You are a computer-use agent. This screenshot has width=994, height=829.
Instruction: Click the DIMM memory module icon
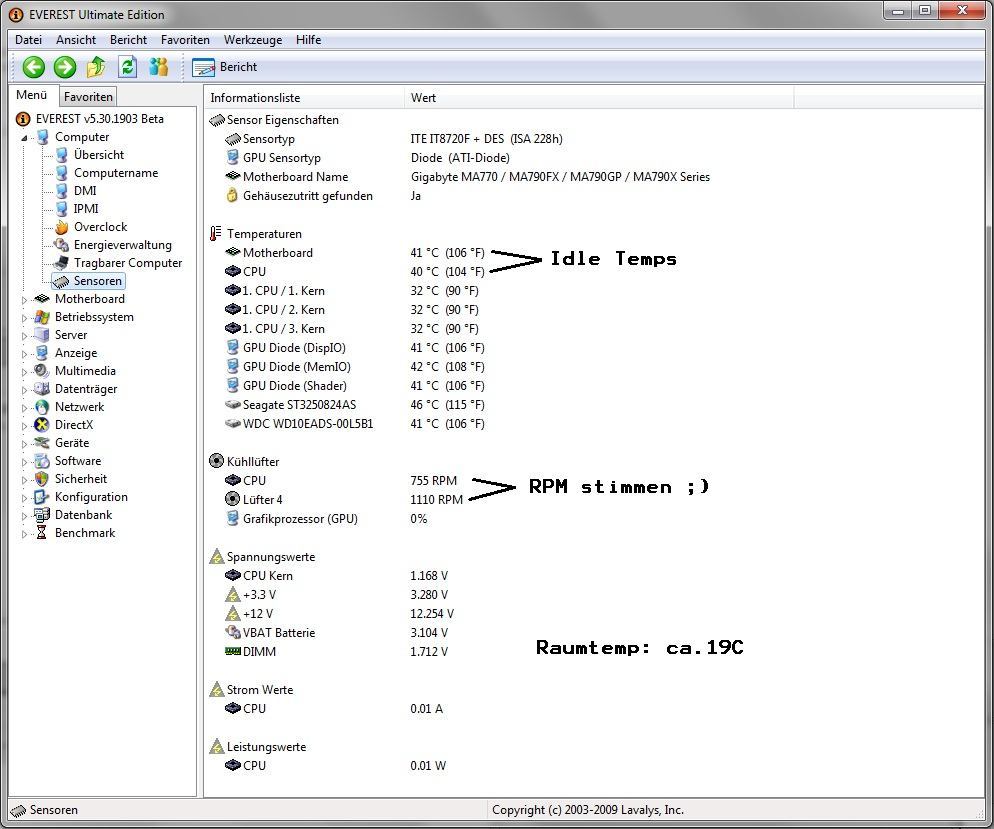coord(233,652)
